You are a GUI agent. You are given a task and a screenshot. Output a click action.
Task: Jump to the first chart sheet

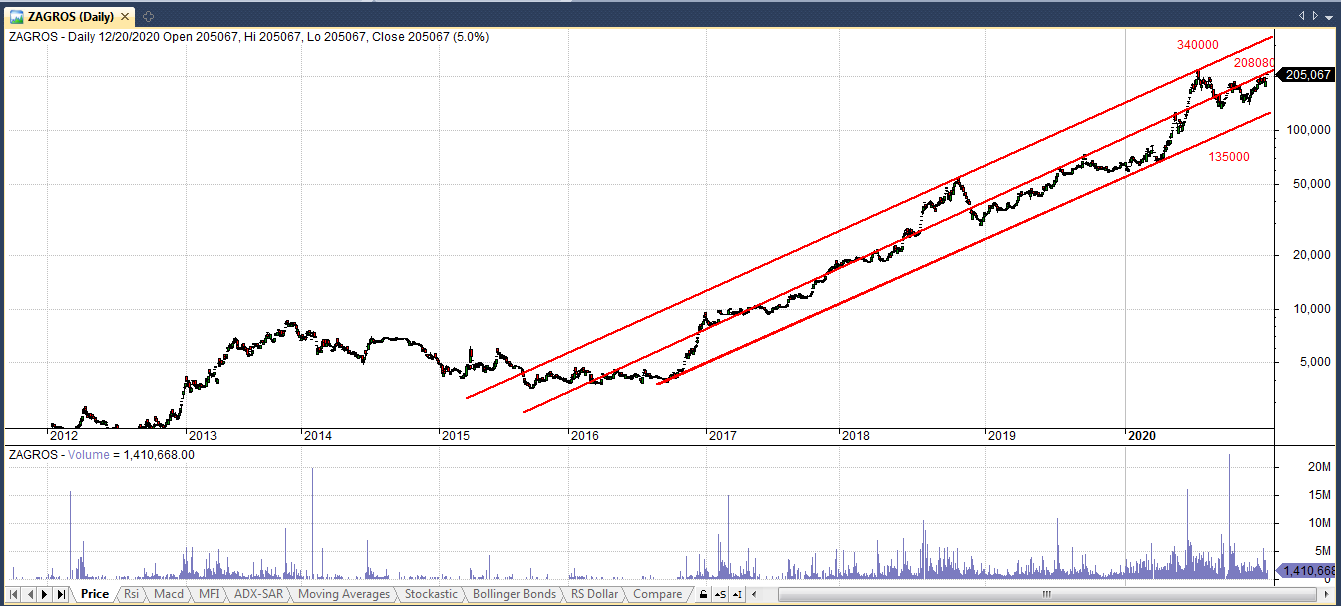pos(12,594)
